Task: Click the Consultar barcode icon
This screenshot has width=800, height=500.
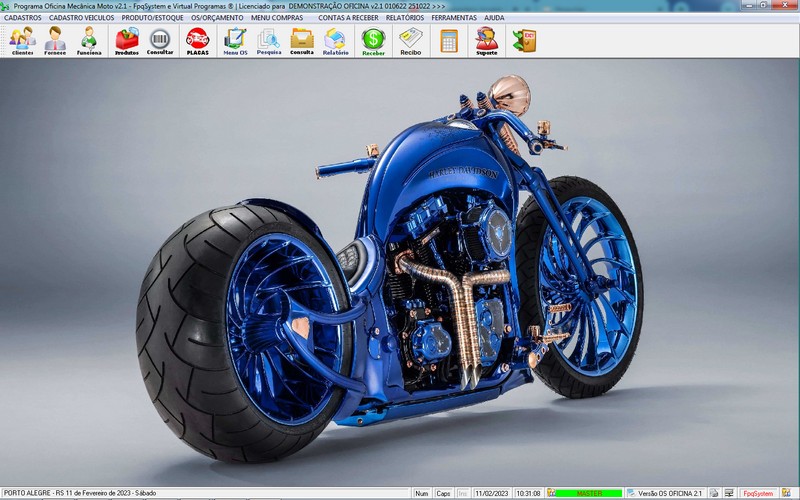Action: (x=160, y=41)
